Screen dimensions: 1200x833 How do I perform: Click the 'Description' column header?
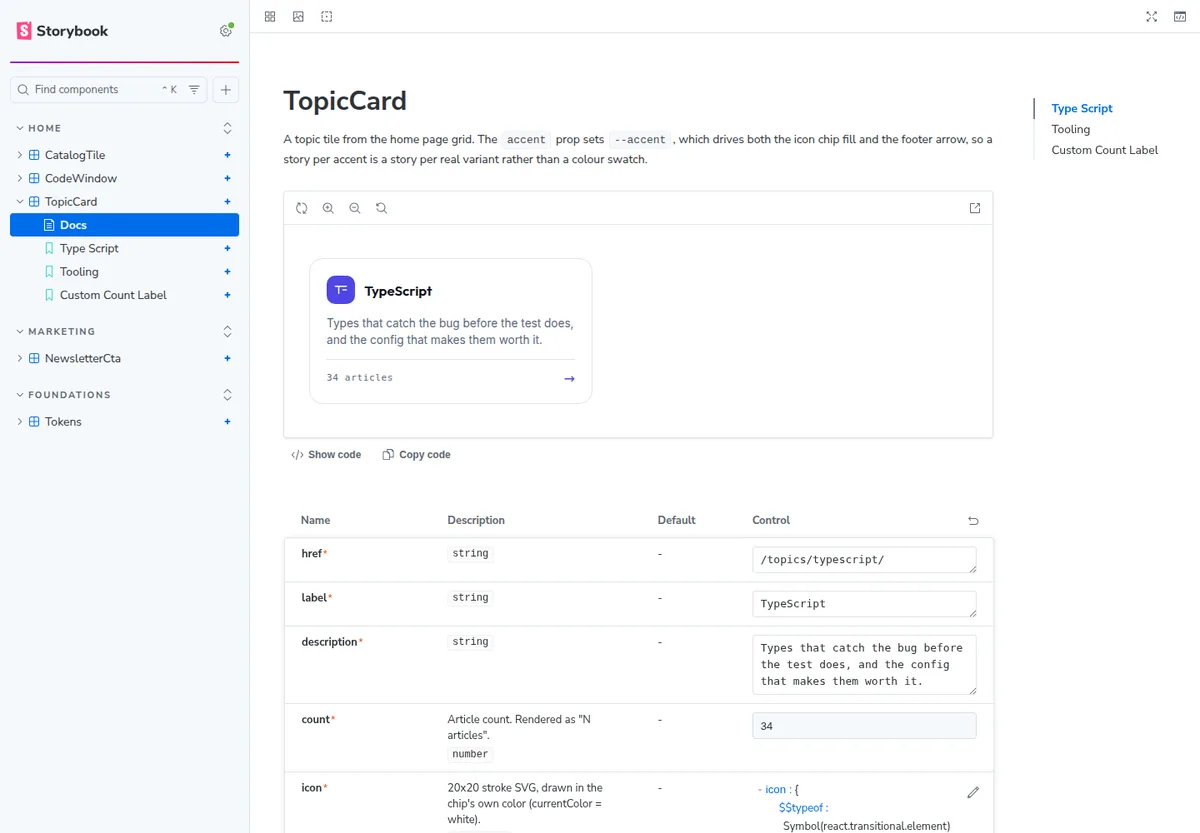pos(476,520)
